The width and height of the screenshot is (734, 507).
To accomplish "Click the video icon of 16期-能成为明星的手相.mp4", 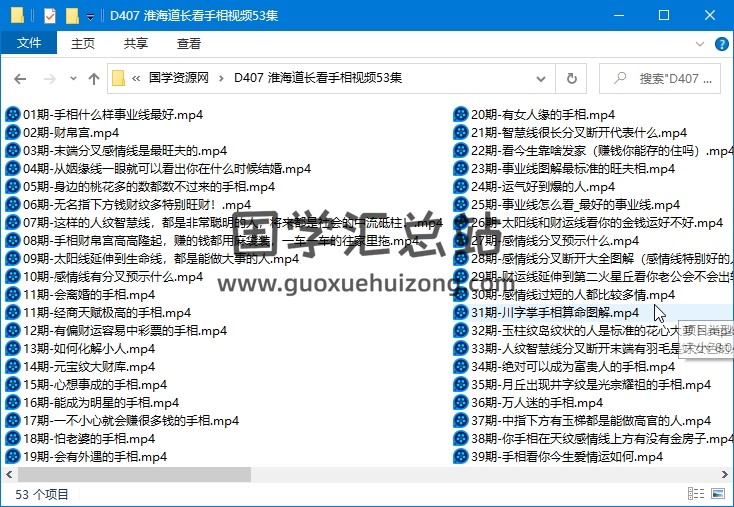I will (x=13, y=403).
